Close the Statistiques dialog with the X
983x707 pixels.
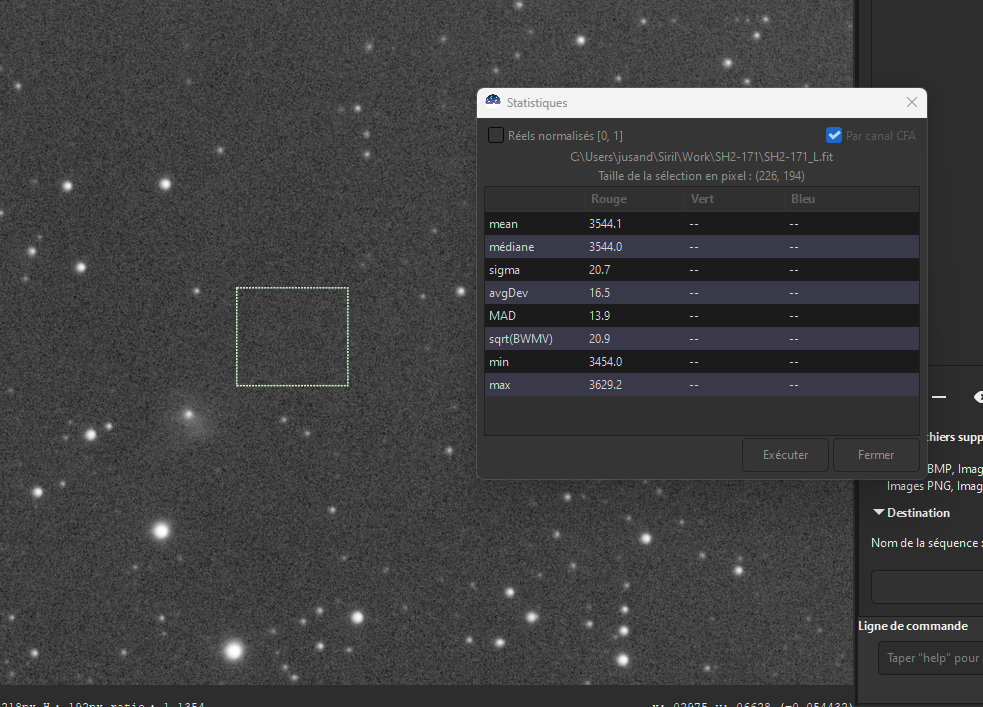tap(912, 102)
